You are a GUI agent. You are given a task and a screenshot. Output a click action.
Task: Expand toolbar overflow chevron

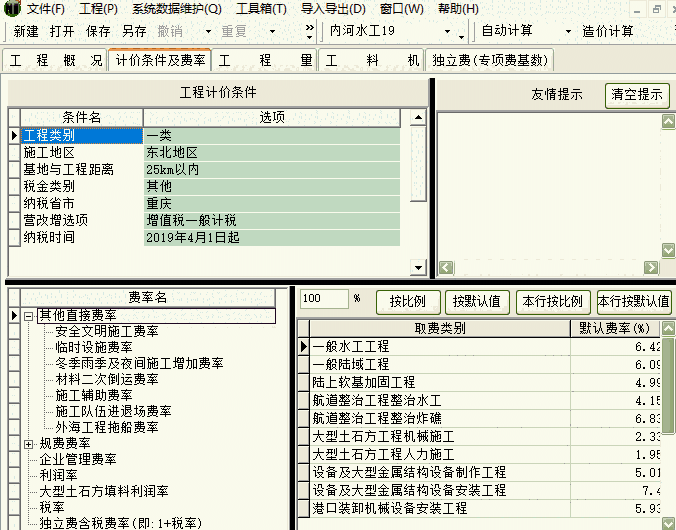[x=310, y=31]
